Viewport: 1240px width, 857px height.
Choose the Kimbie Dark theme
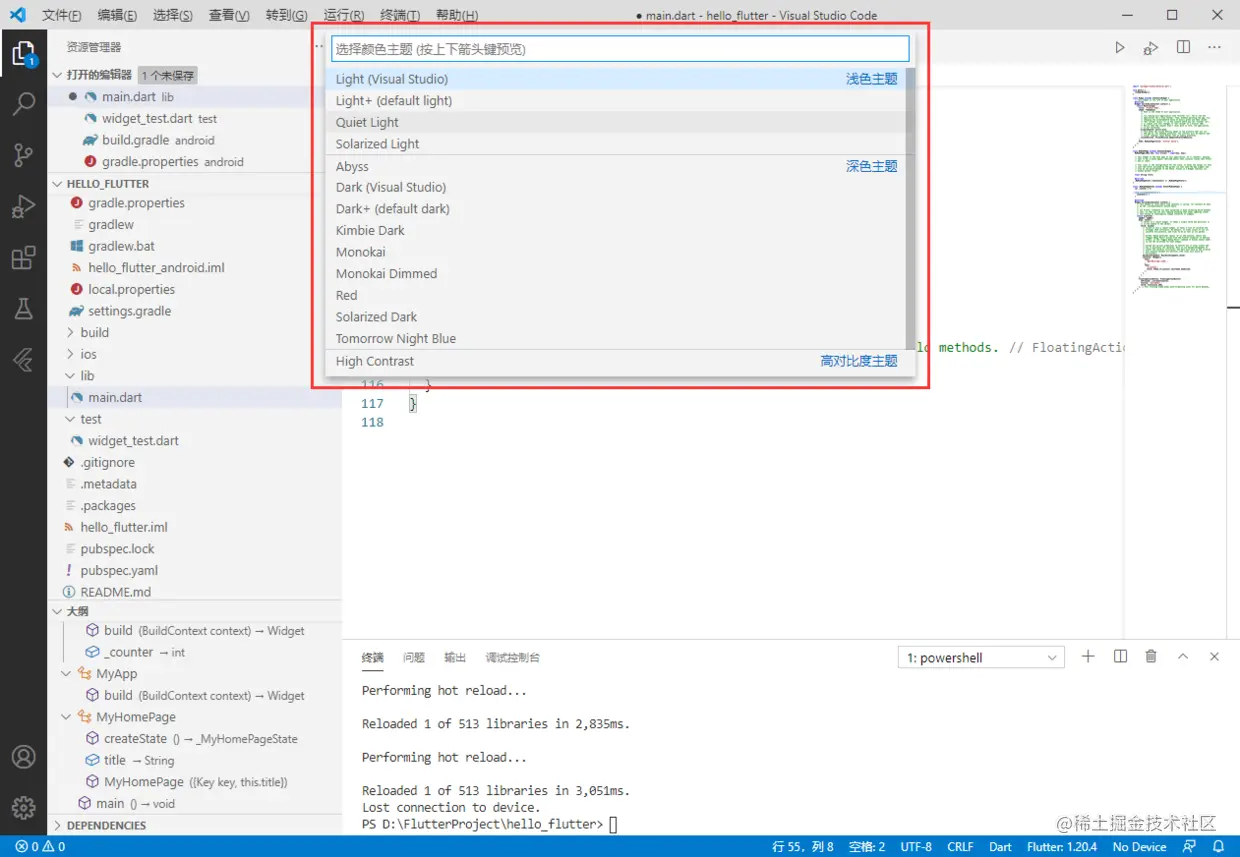pyautogui.click(x=616, y=231)
